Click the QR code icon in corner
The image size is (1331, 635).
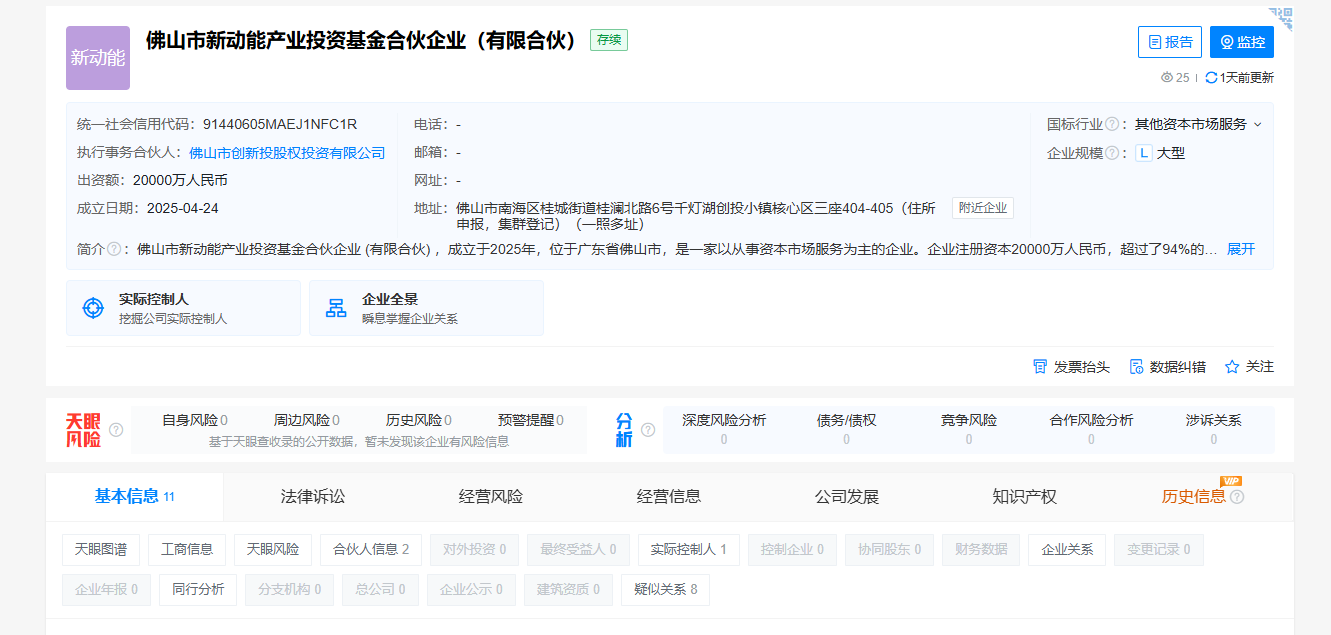point(1281,19)
